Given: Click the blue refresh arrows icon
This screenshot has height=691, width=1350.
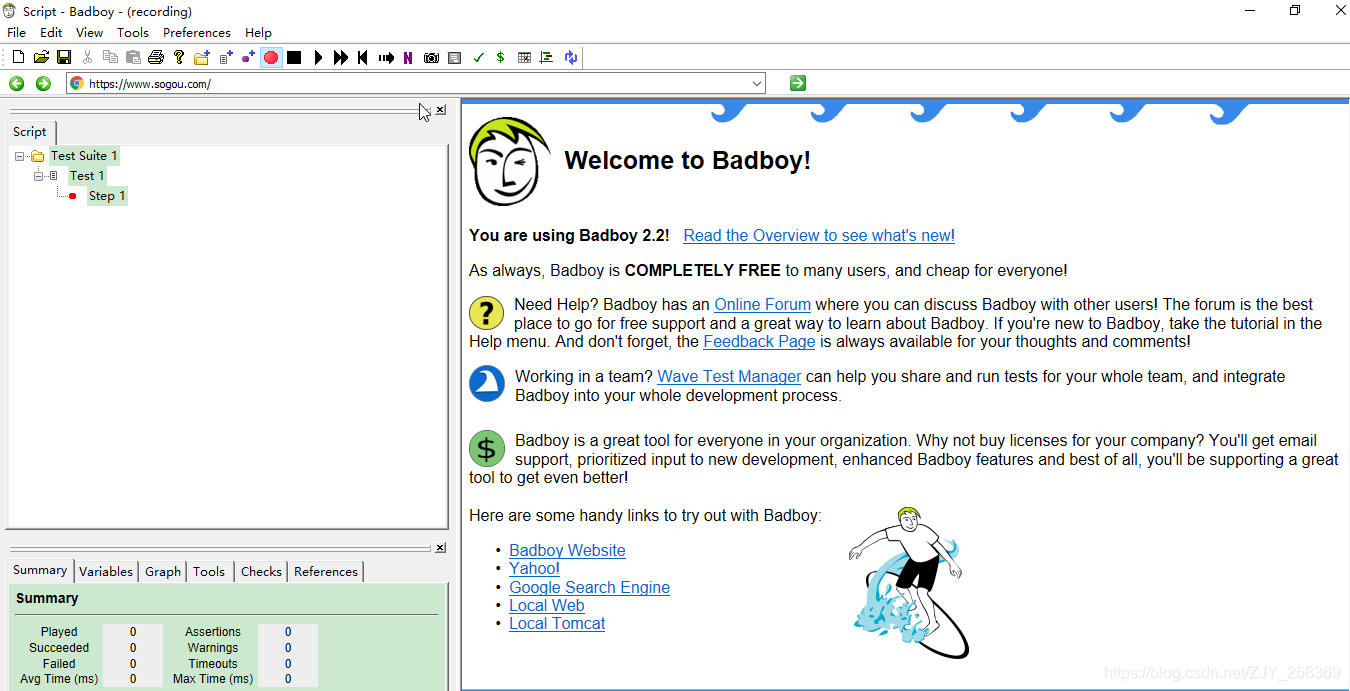Looking at the screenshot, I should point(570,57).
